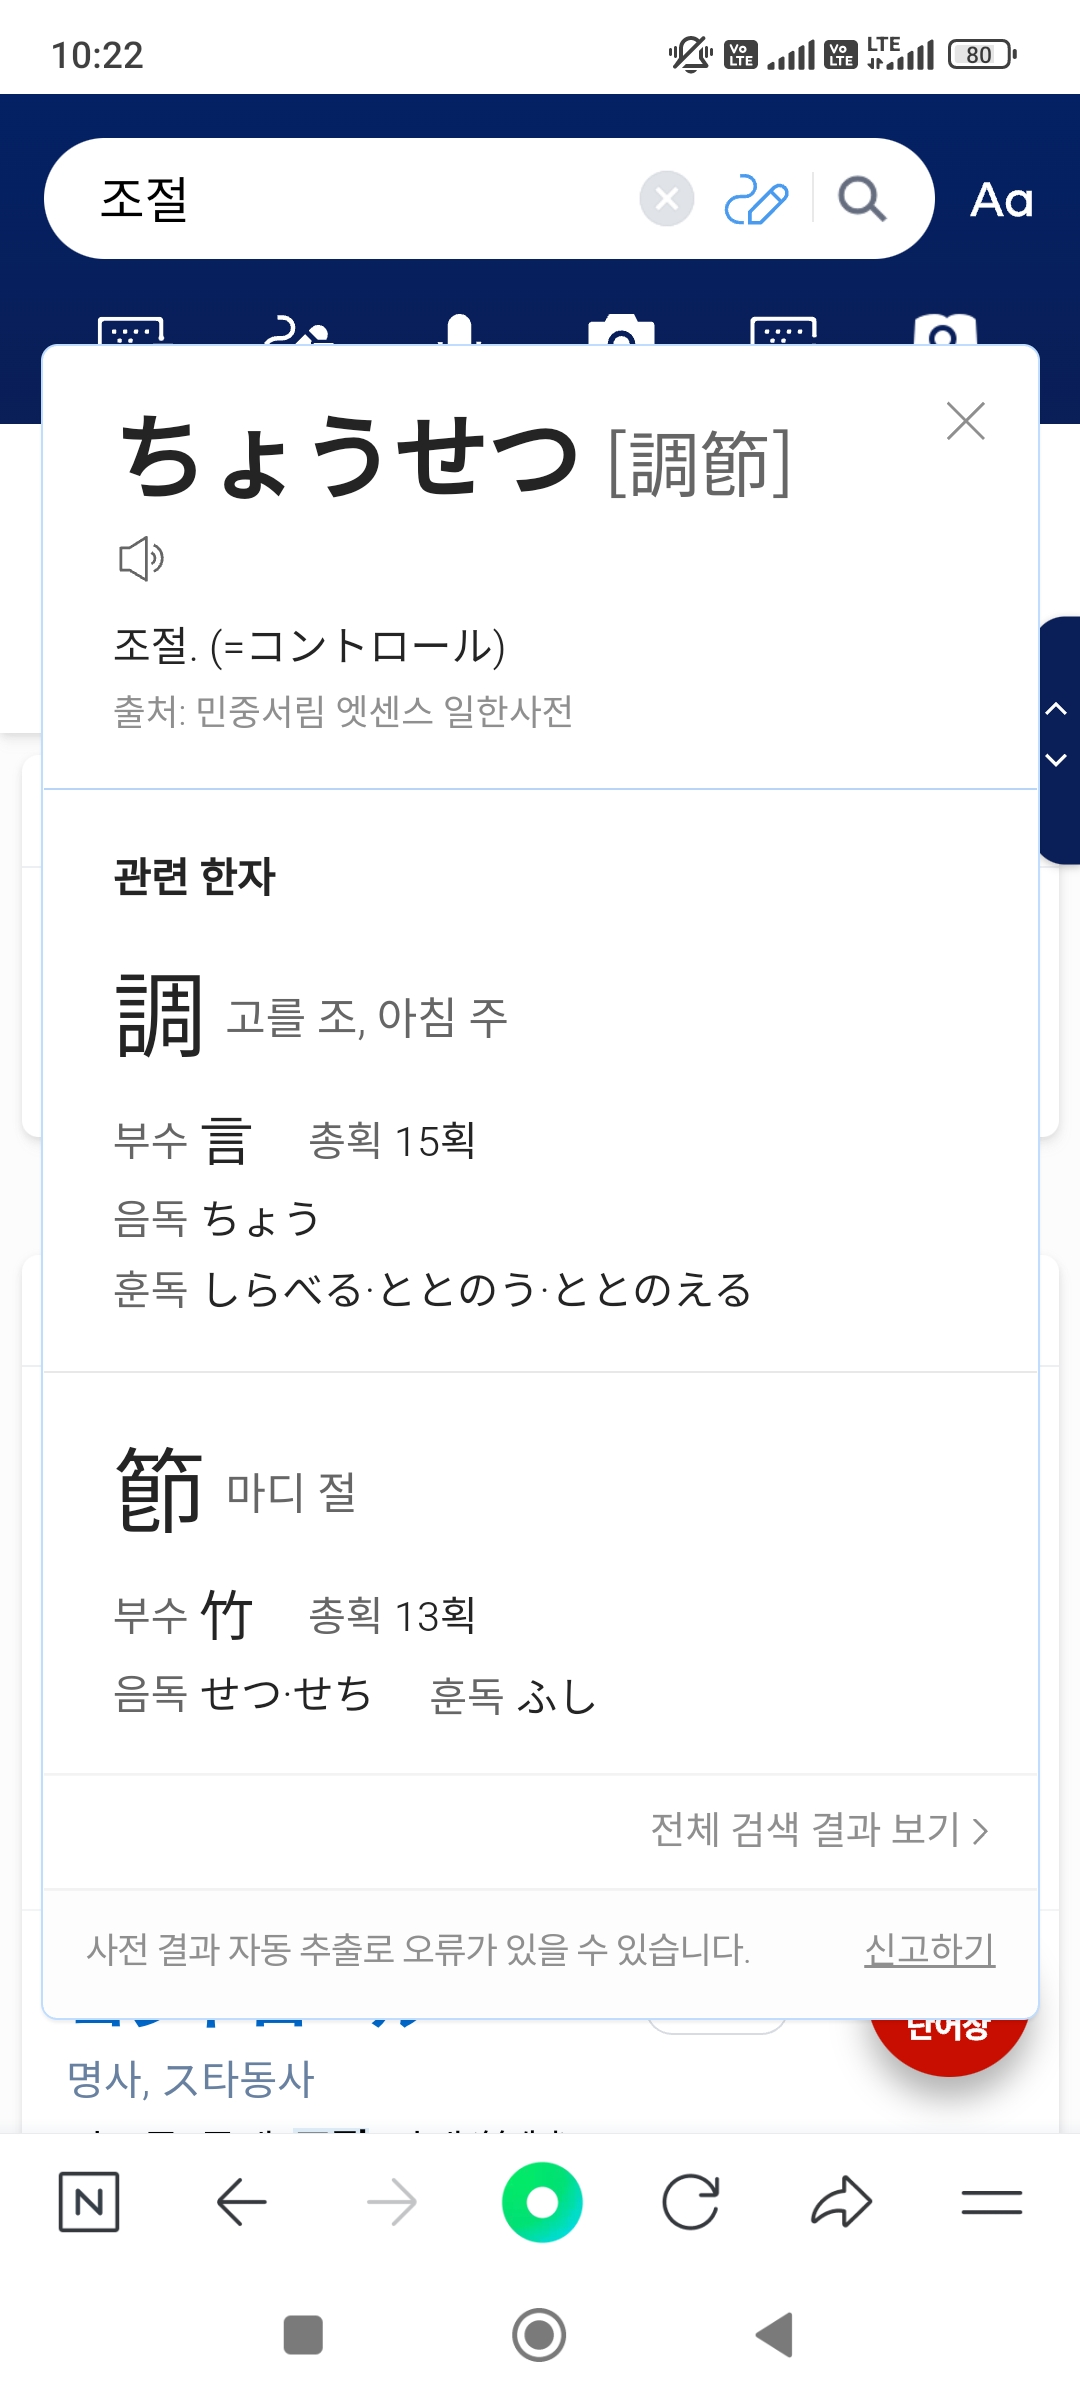Open the browser hamburger menu
The width and height of the screenshot is (1080, 2400).
click(x=991, y=2201)
